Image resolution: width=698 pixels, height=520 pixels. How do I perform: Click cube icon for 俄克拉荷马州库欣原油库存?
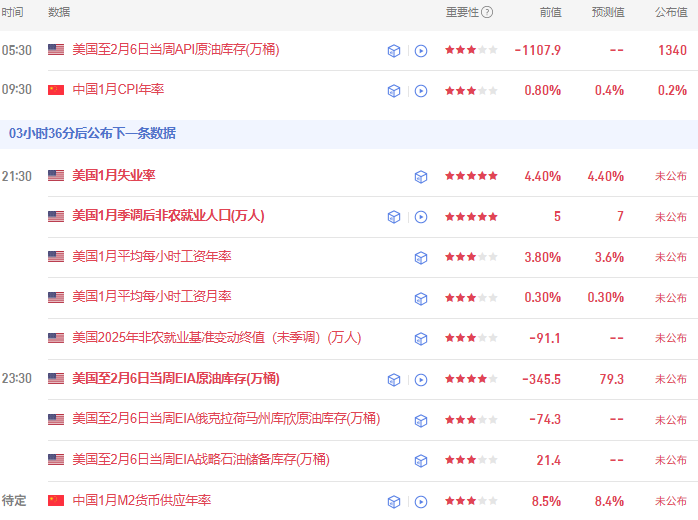421,420
